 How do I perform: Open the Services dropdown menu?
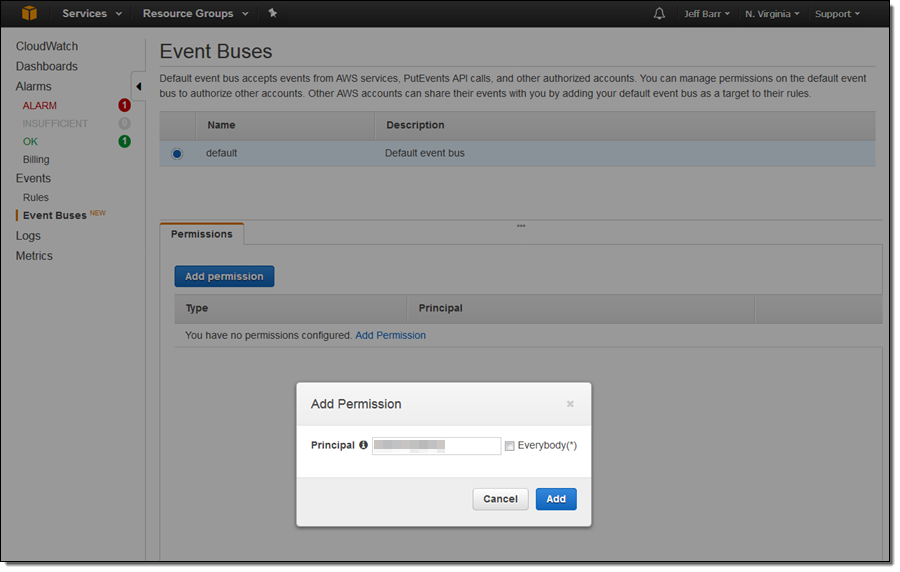click(92, 14)
